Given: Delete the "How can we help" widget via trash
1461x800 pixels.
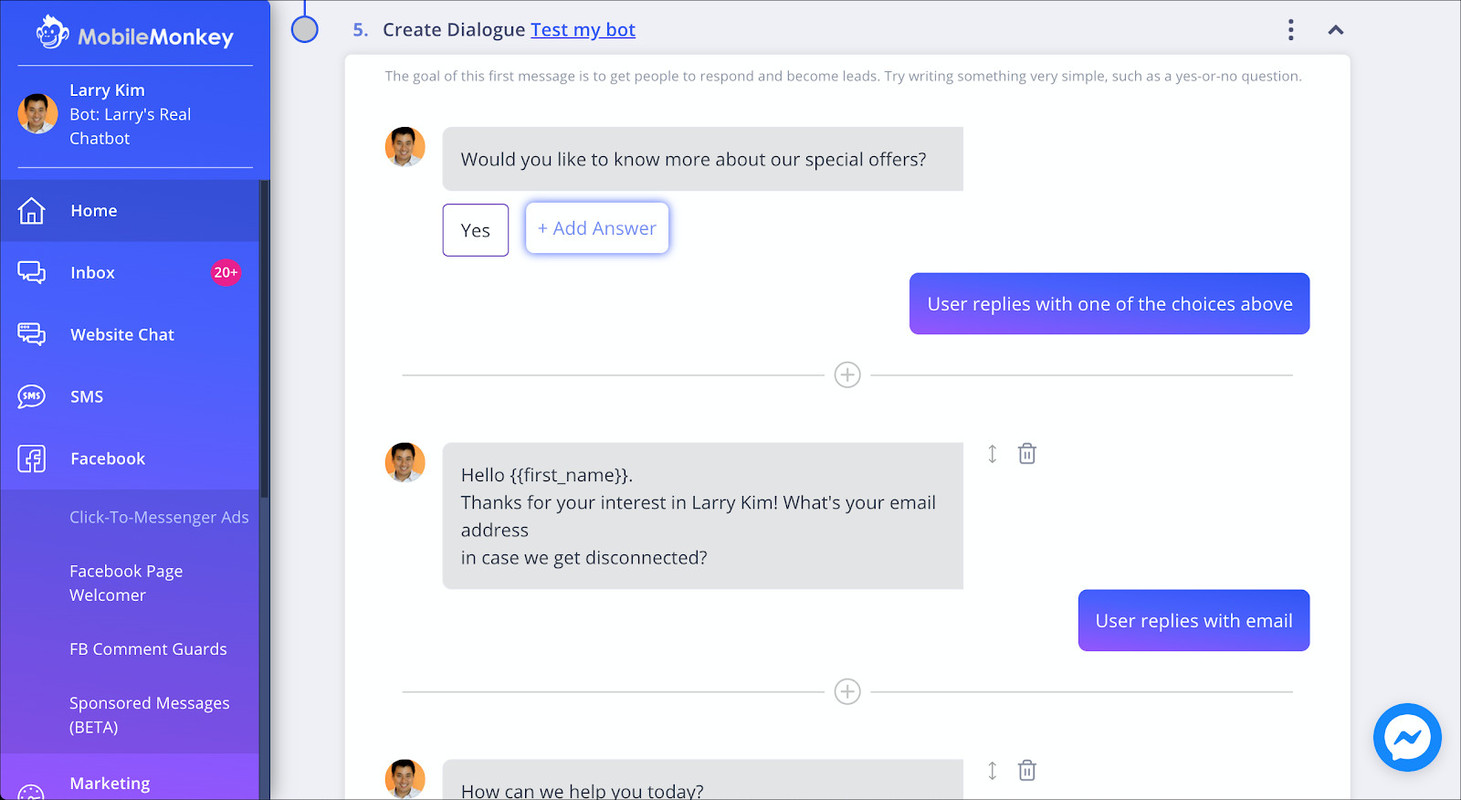Looking at the screenshot, I should click(1027, 770).
